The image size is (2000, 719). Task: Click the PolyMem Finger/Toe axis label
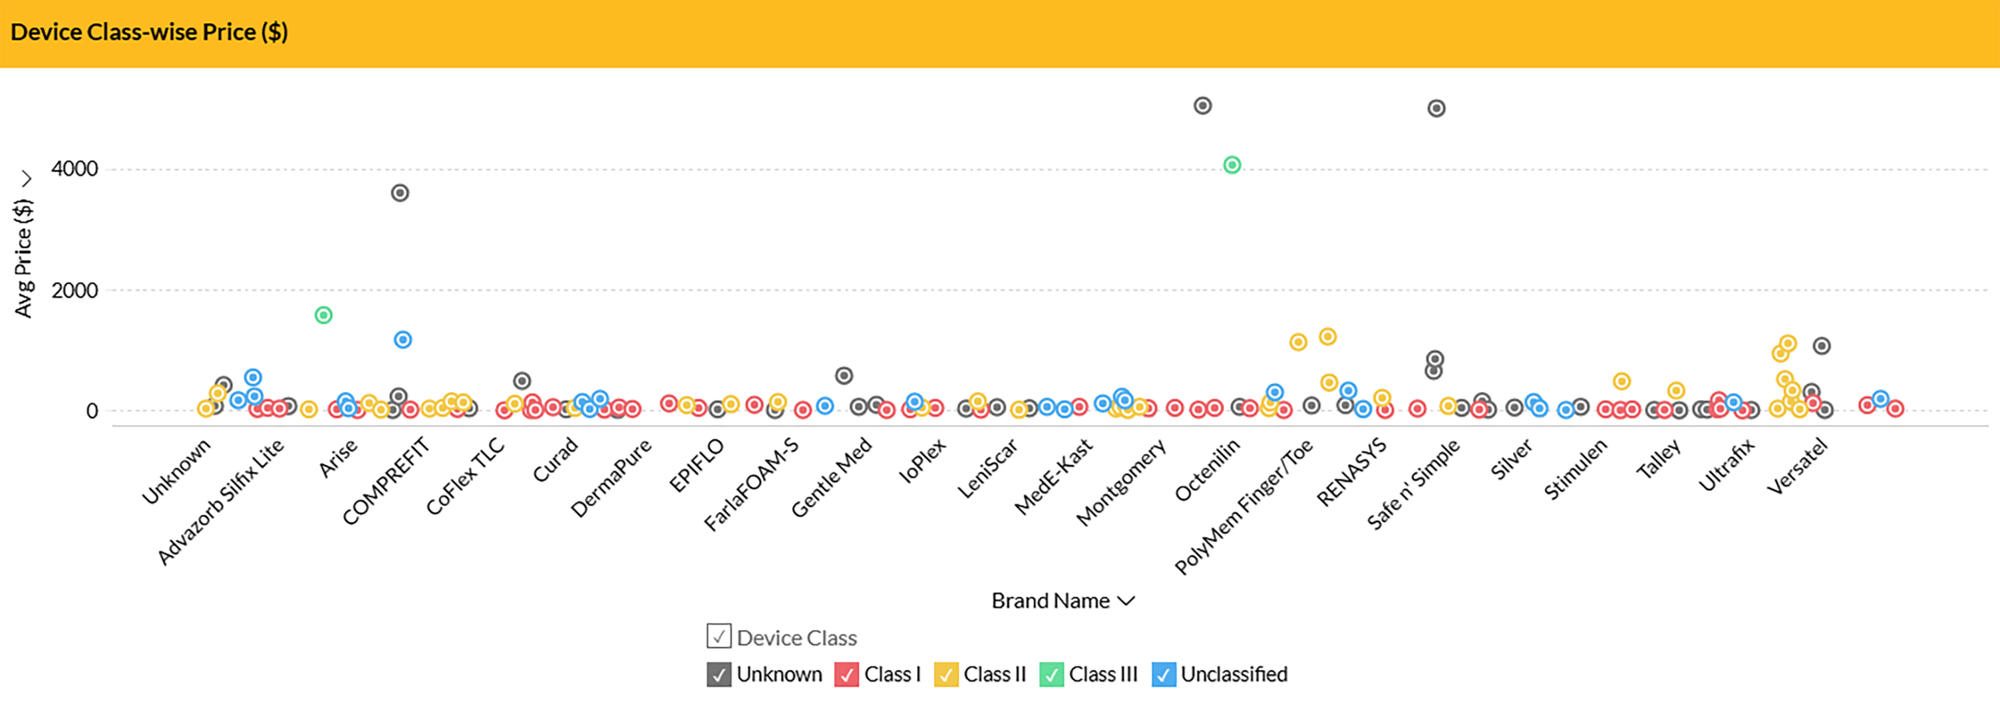point(1244,508)
